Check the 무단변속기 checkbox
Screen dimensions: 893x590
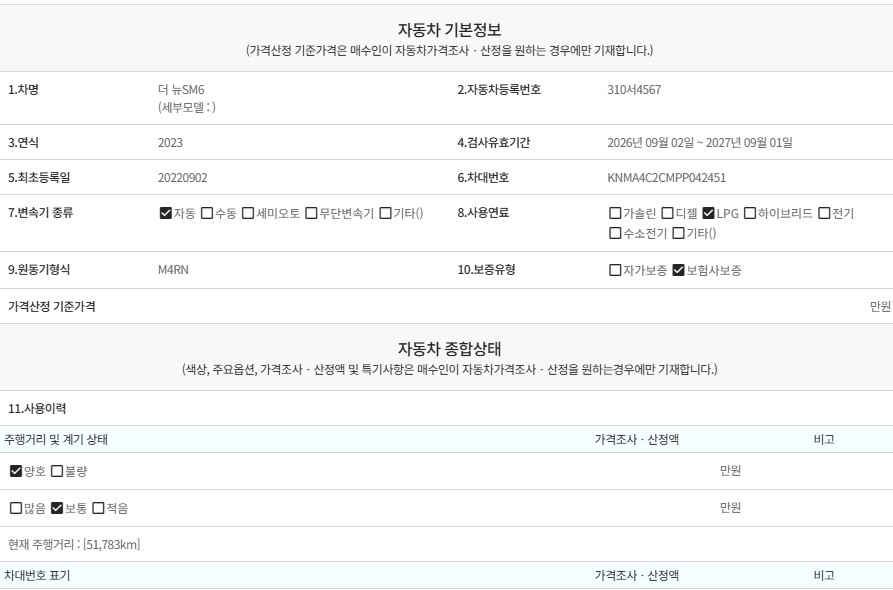pyautogui.click(x=311, y=213)
